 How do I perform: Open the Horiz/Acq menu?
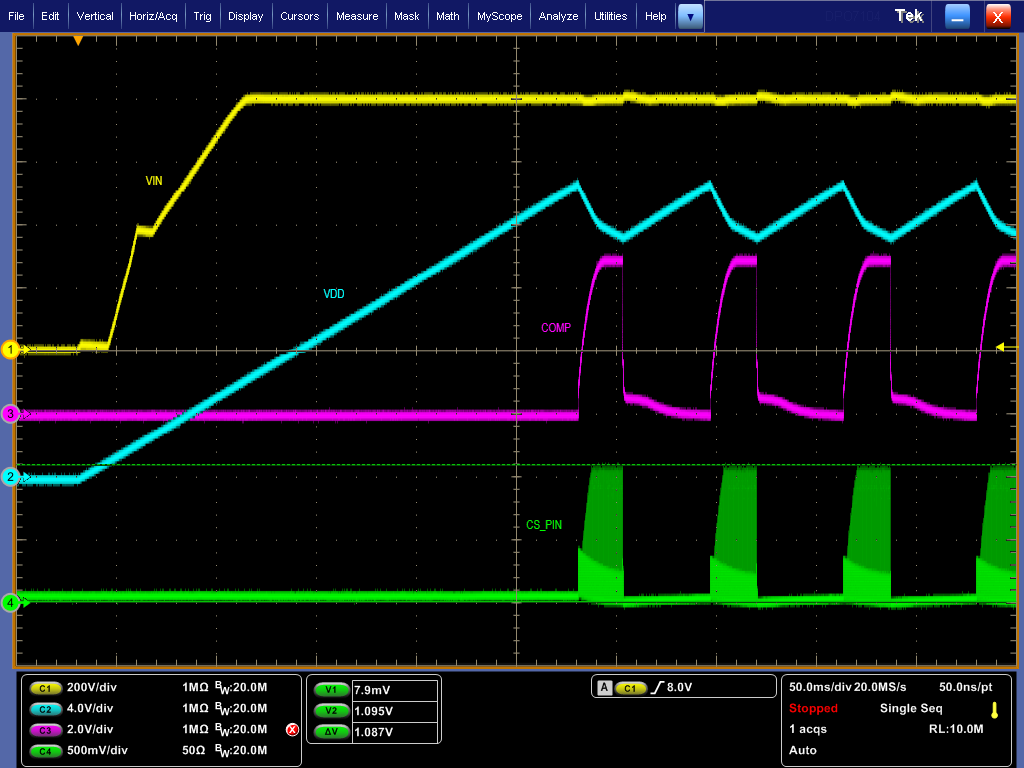click(152, 16)
